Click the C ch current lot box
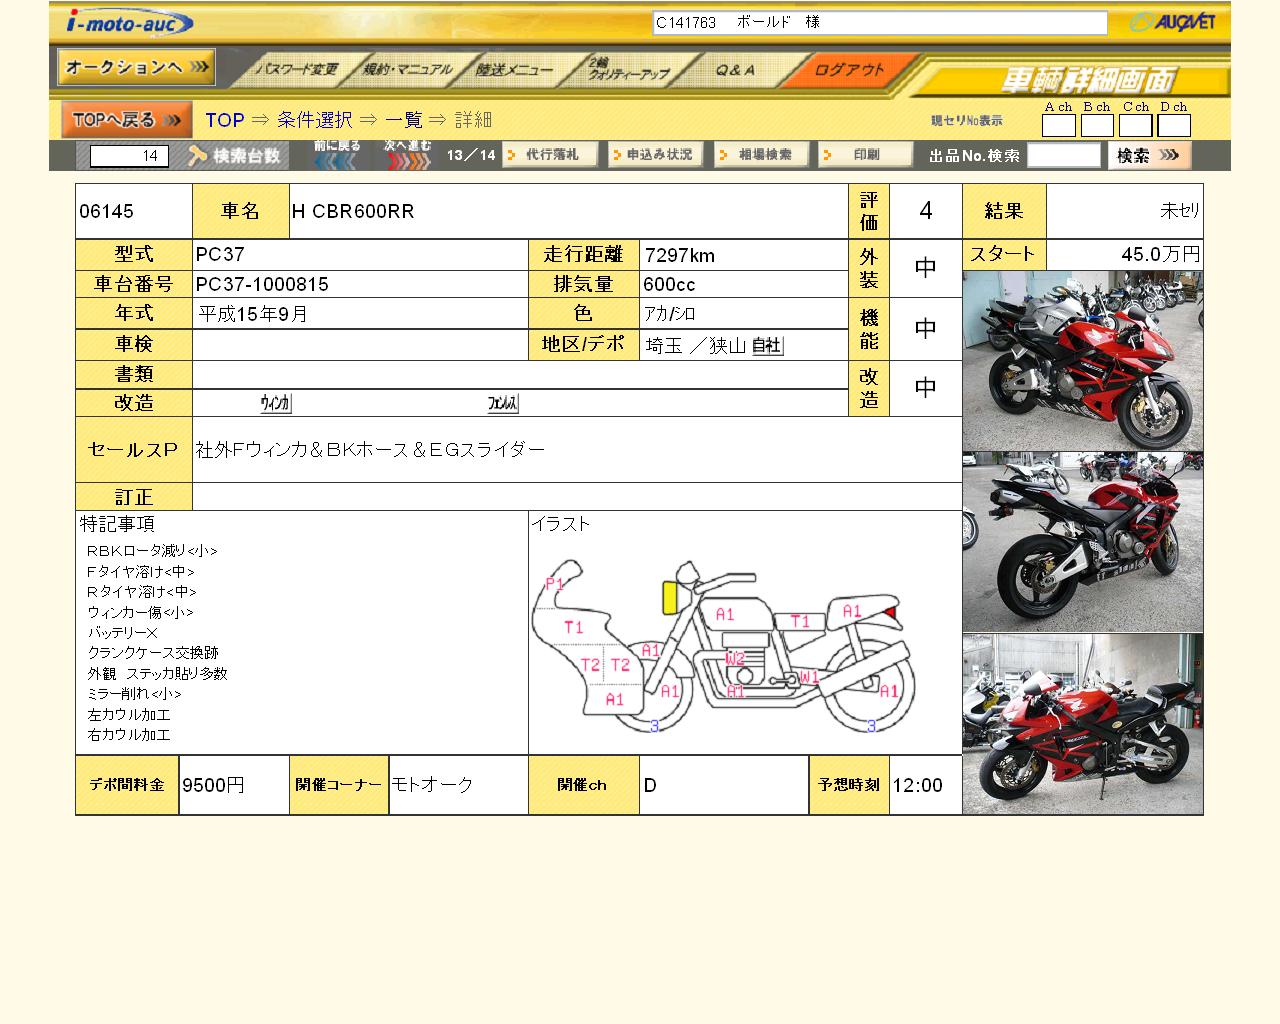This screenshot has width=1280, height=1024. click(x=1135, y=125)
